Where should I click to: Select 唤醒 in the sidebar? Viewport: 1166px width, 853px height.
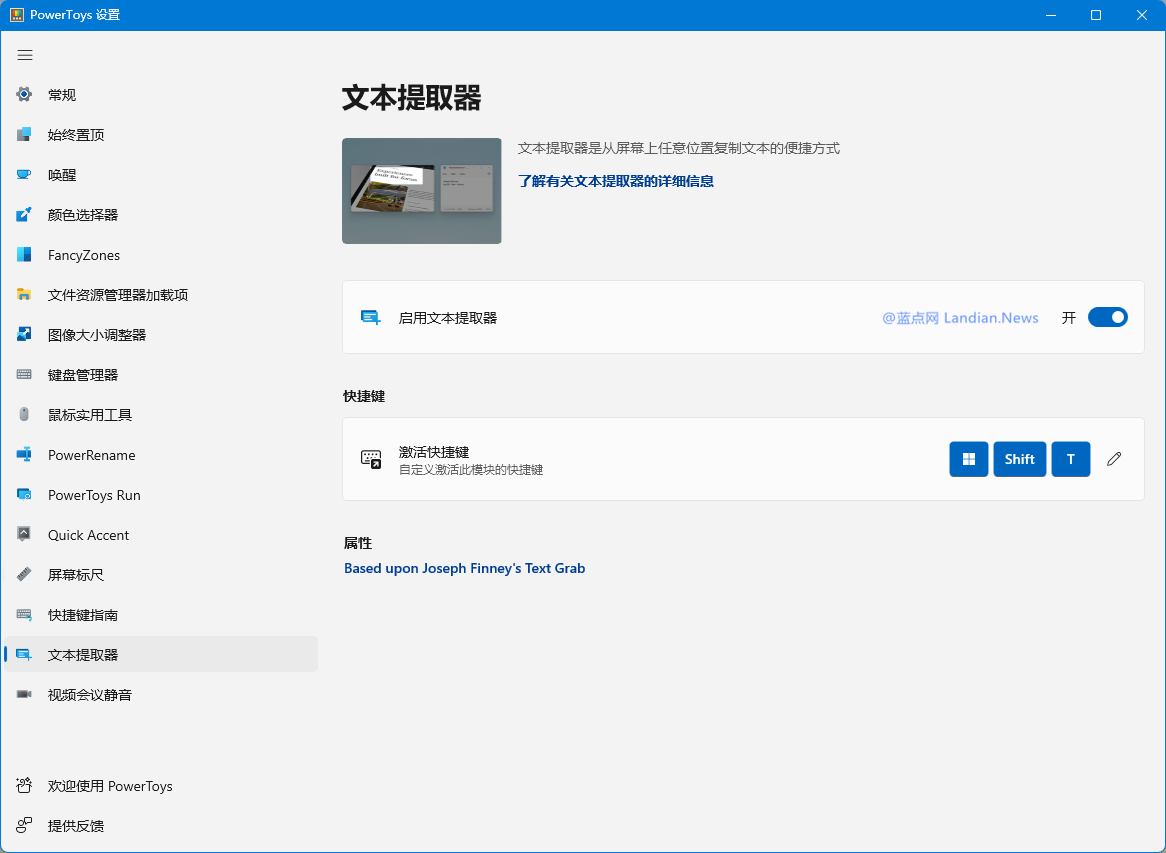(x=161, y=175)
